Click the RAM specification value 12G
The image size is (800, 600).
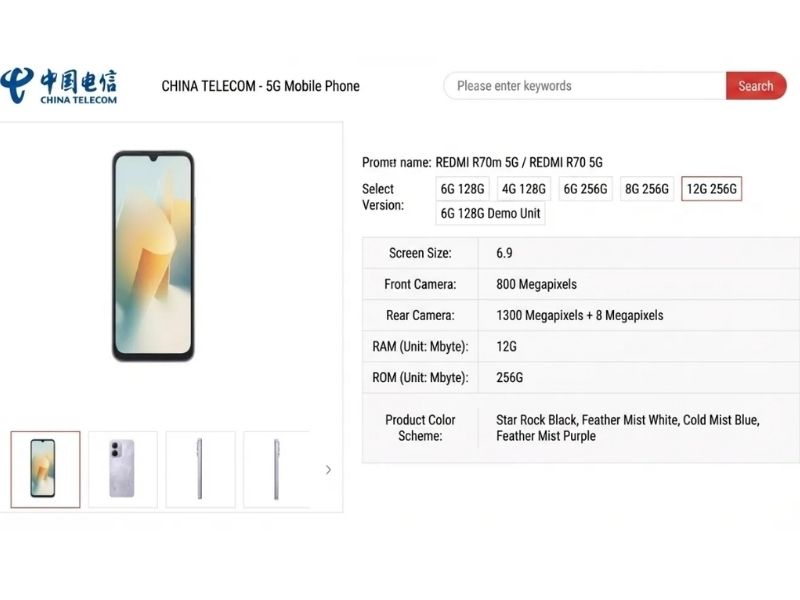tap(507, 346)
